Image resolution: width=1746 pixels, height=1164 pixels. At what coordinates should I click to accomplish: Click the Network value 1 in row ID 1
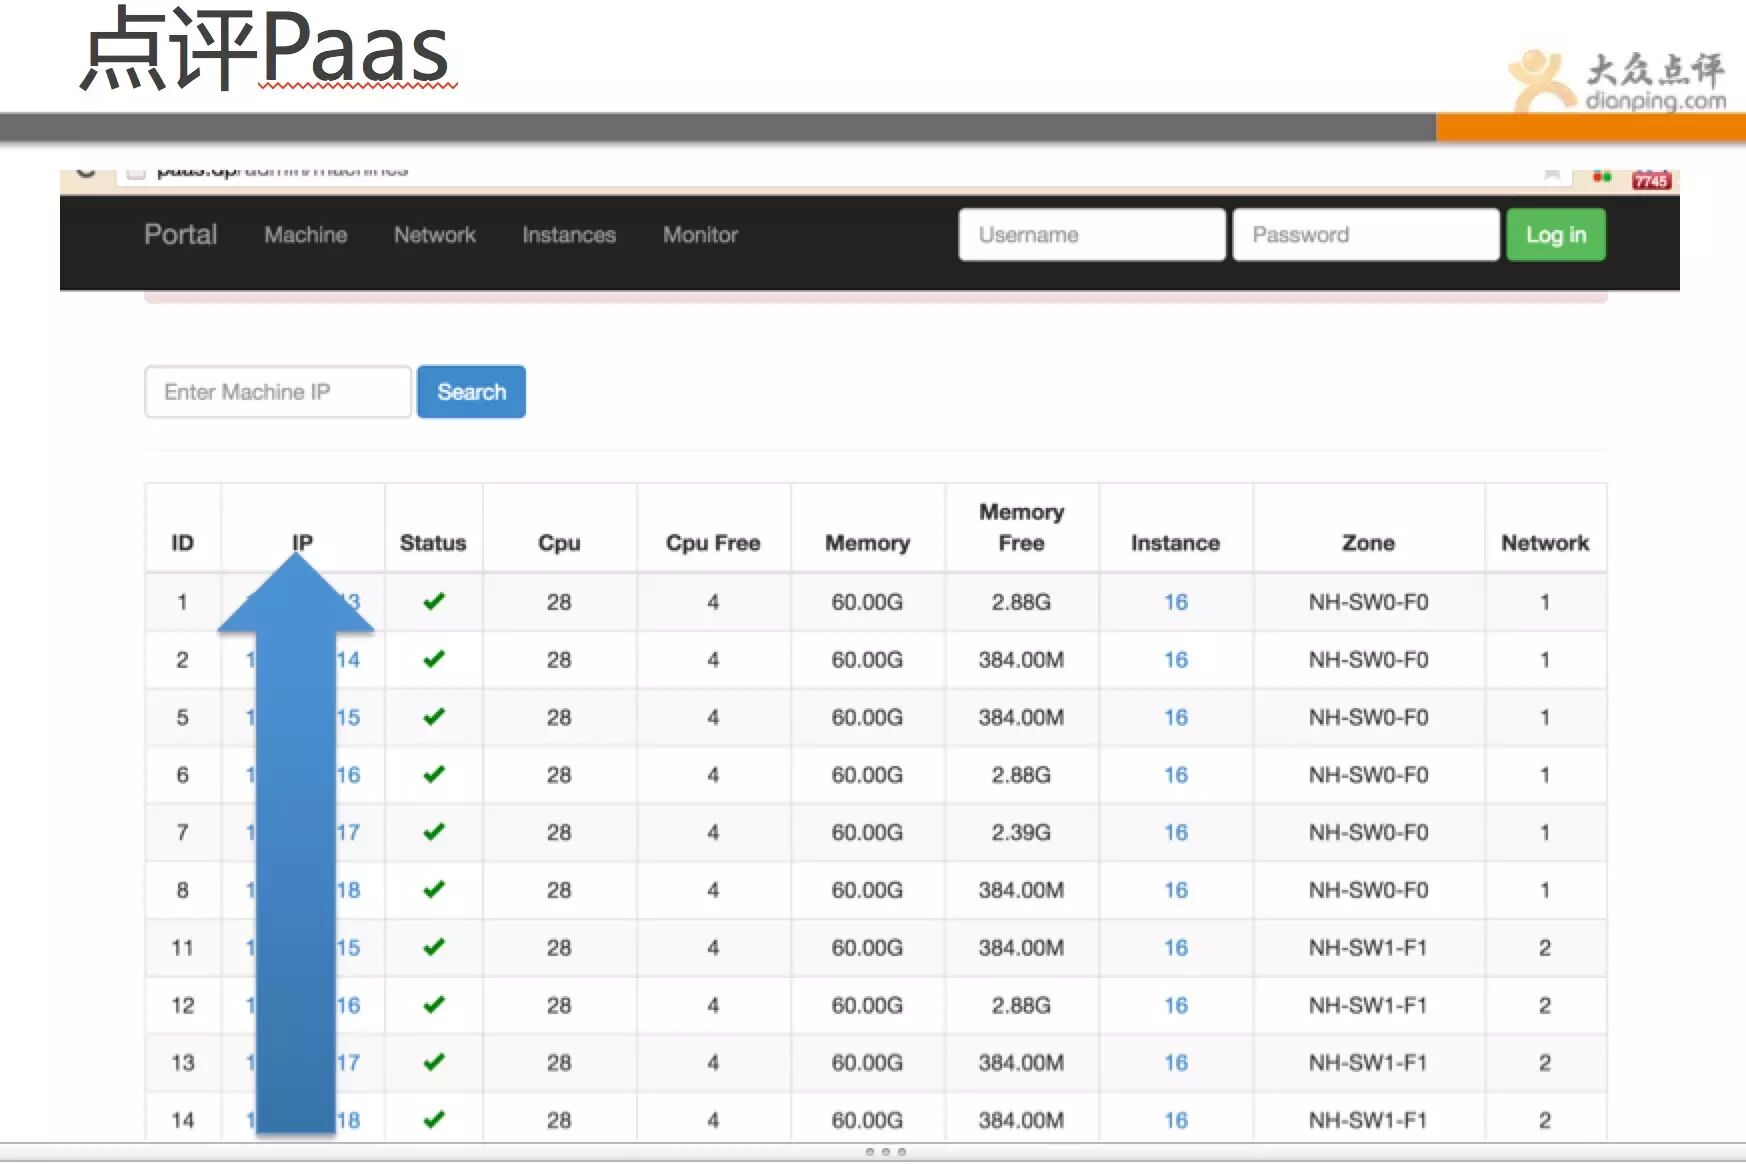click(x=1545, y=602)
